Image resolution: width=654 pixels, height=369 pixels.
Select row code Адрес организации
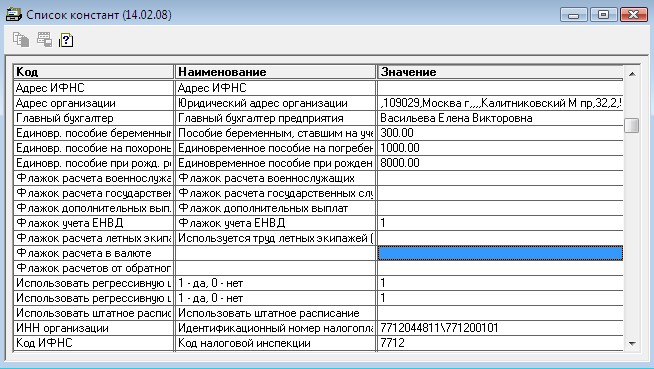click(93, 103)
